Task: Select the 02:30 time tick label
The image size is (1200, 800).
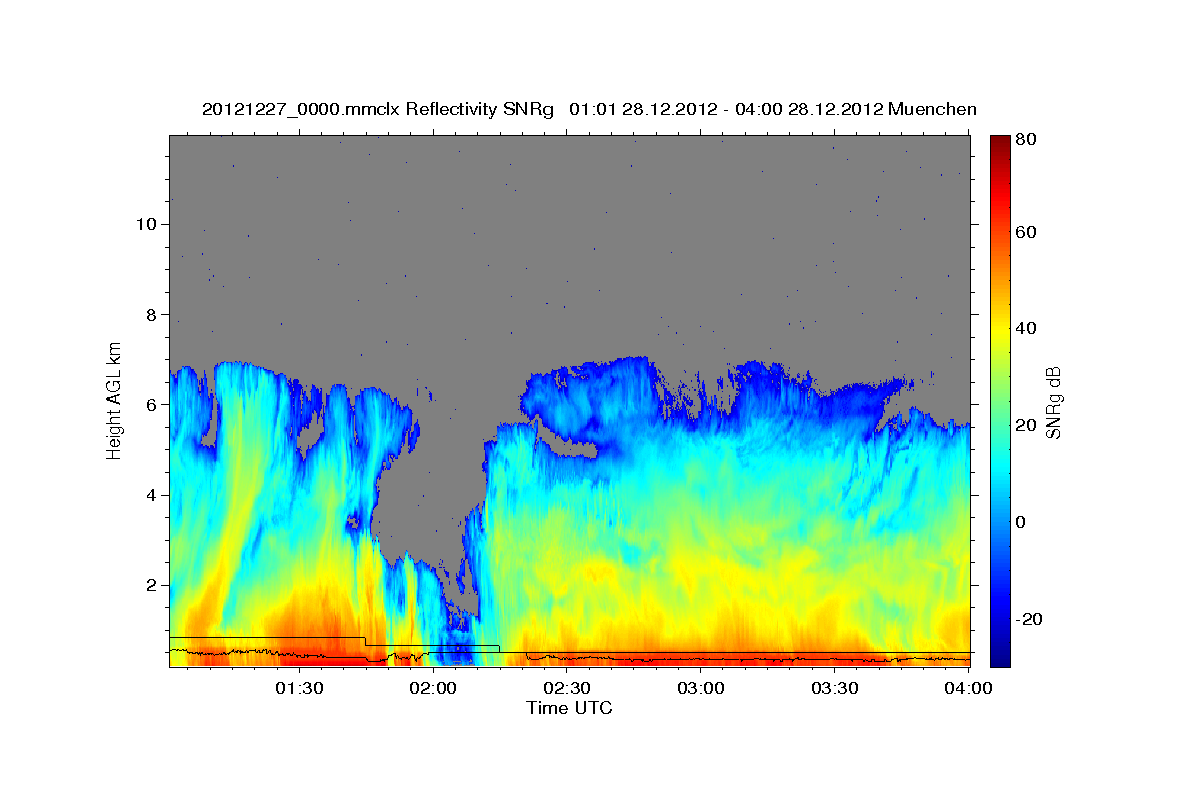Action: (x=566, y=688)
